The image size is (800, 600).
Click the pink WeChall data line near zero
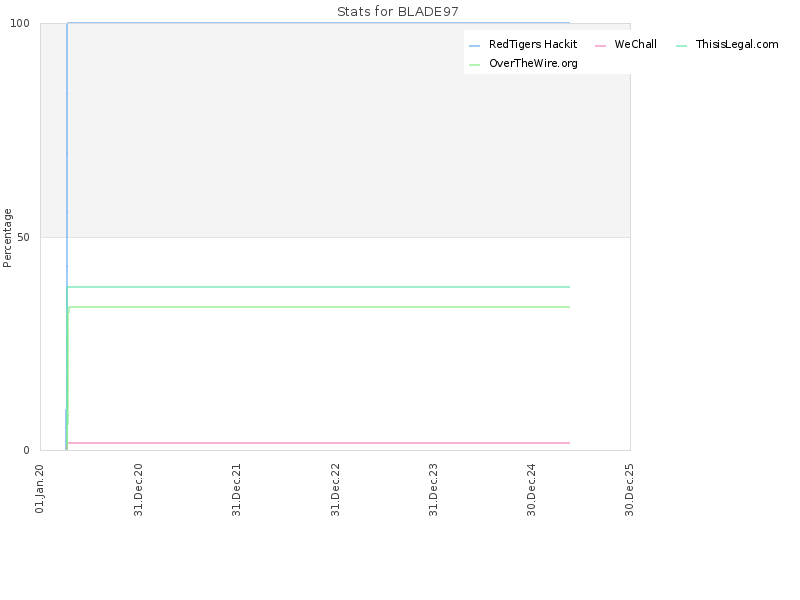pos(318,443)
